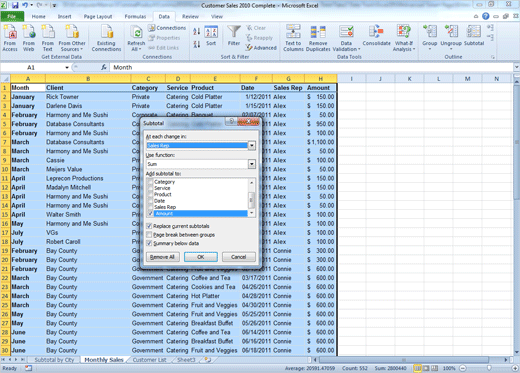Click the Connections command in ribbon

tap(167, 28)
